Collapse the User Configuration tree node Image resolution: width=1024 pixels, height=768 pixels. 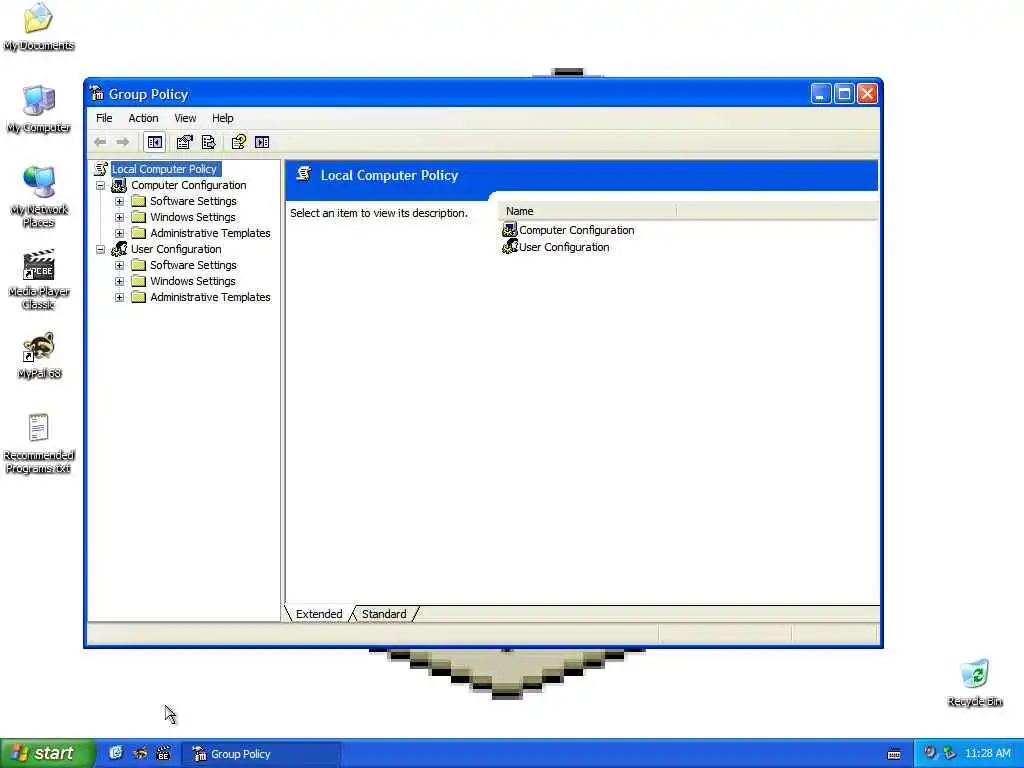click(101, 249)
